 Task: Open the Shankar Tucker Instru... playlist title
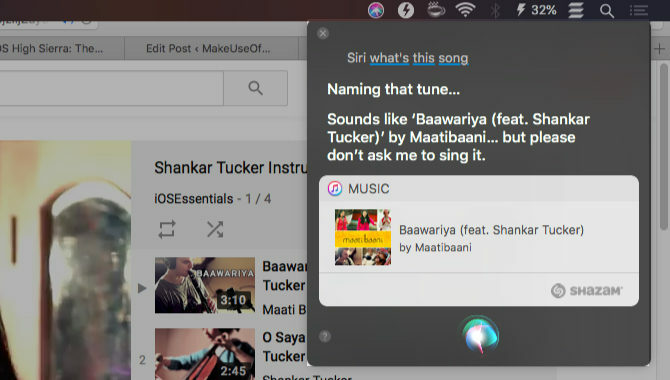click(231, 168)
